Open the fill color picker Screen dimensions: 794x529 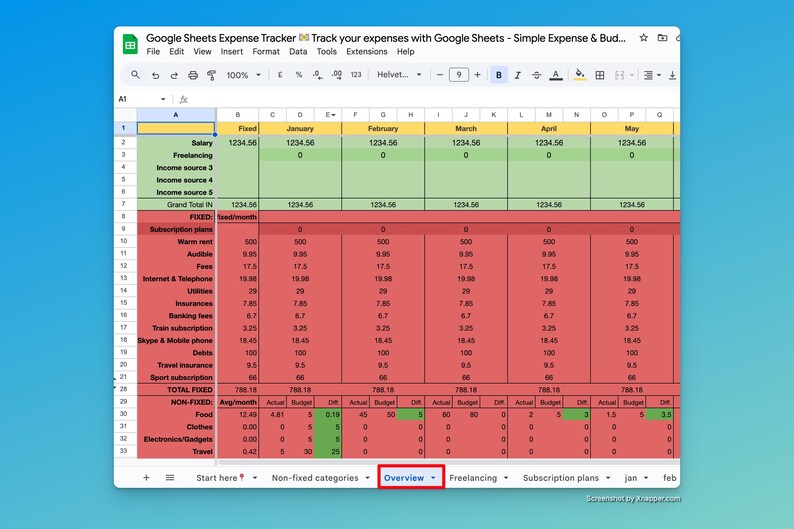[x=580, y=75]
